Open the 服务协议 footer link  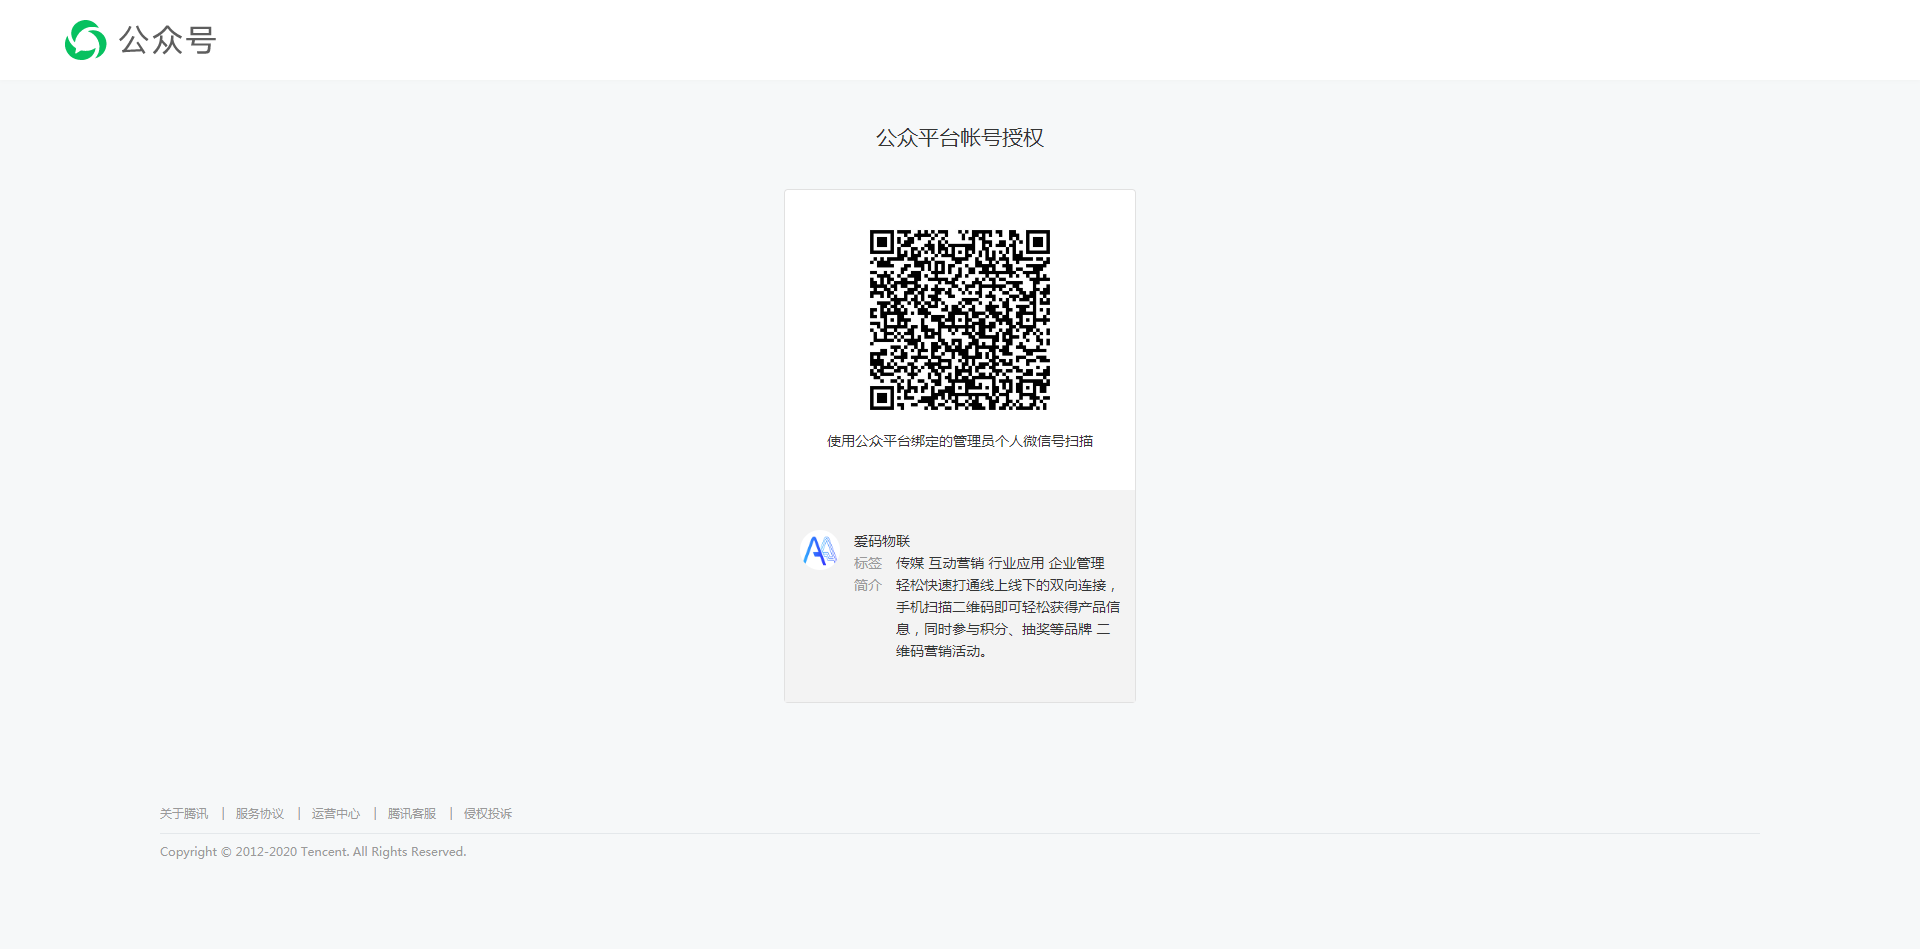pyautogui.click(x=260, y=814)
